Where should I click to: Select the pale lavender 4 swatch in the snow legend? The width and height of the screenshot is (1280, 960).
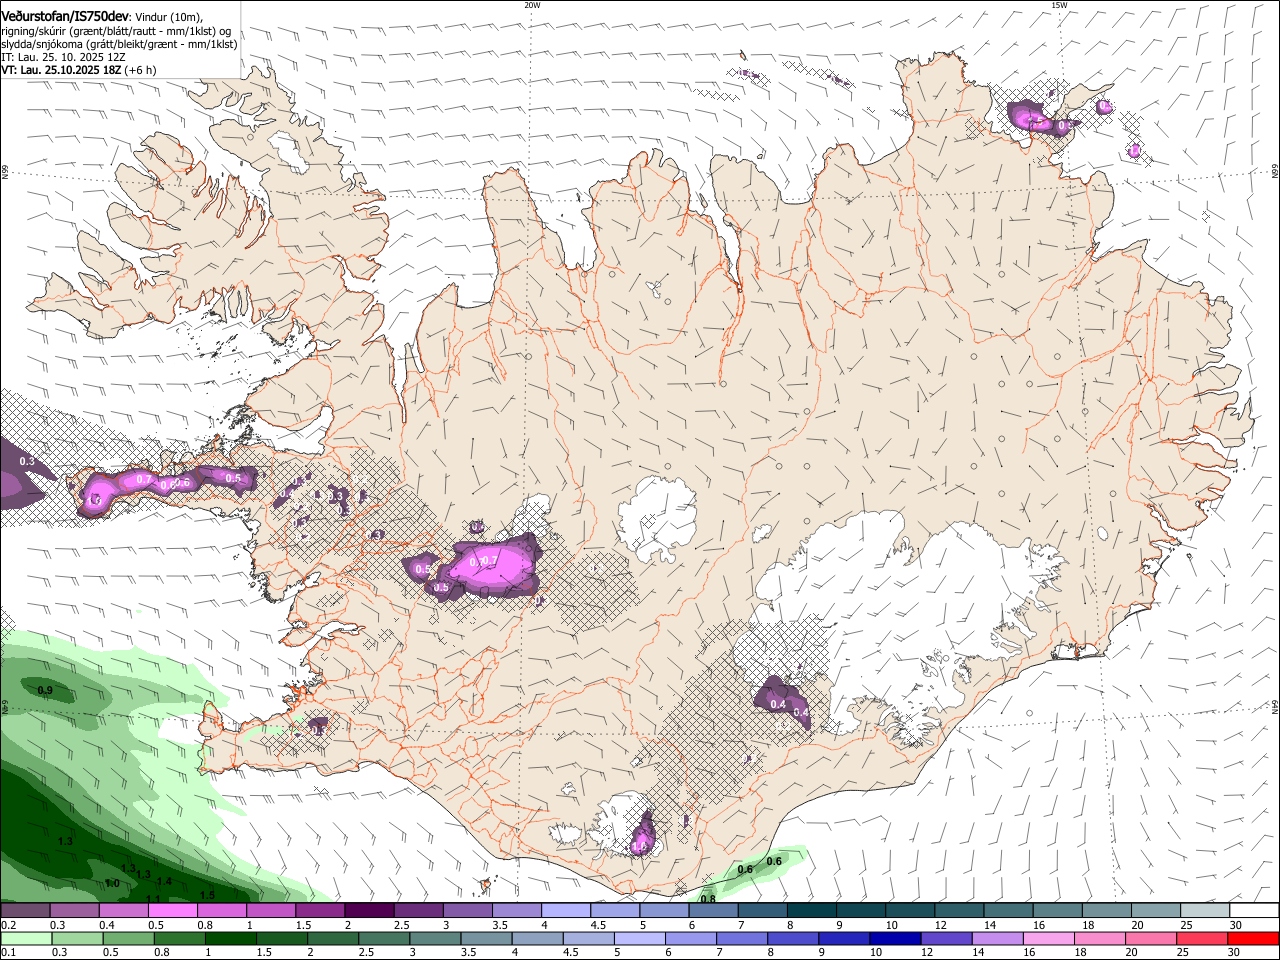(566, 910)
